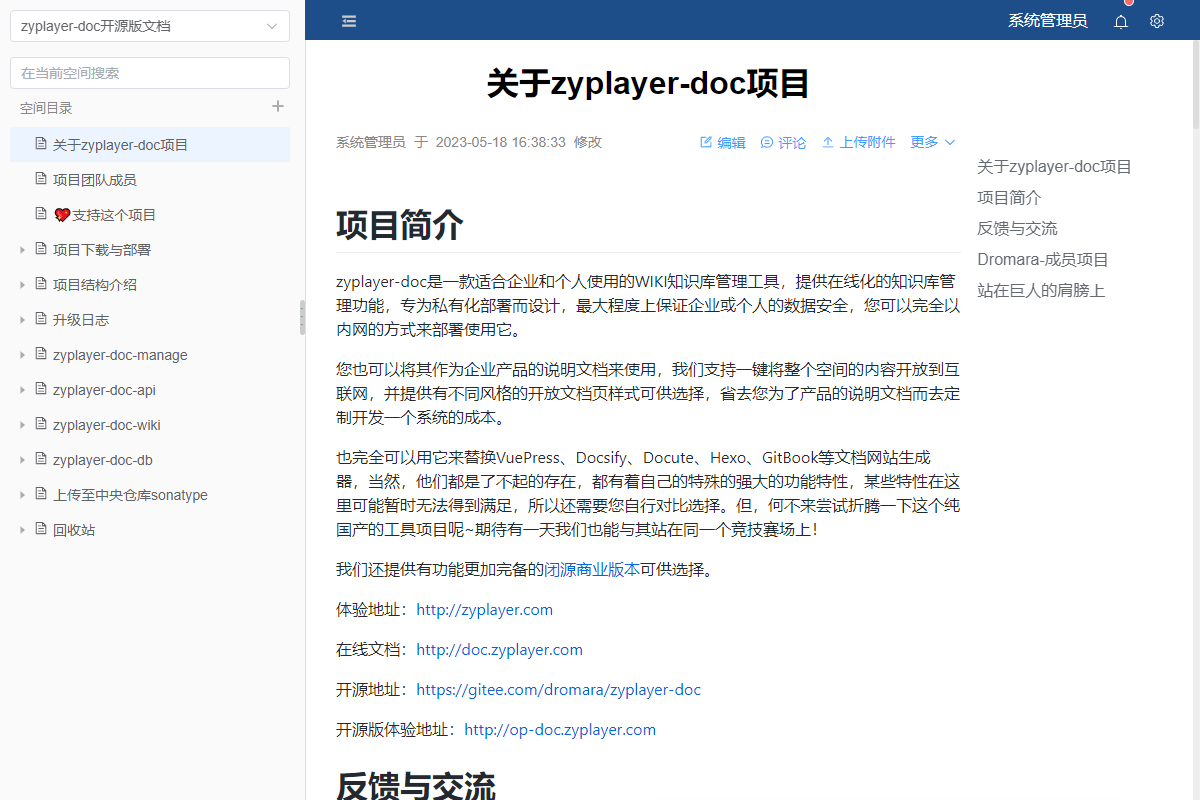Open settings gear icon in header
The image size is (1200, 800).
1157,21
